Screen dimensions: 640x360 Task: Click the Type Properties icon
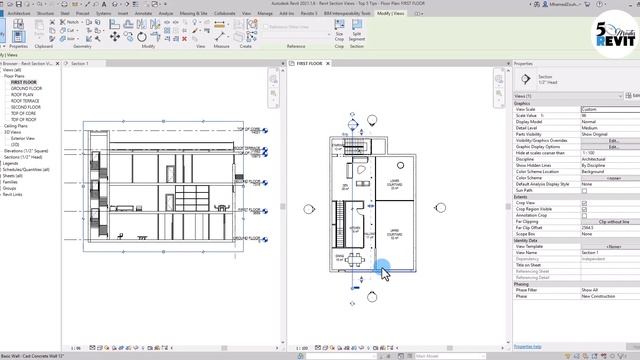coord(18,24)
